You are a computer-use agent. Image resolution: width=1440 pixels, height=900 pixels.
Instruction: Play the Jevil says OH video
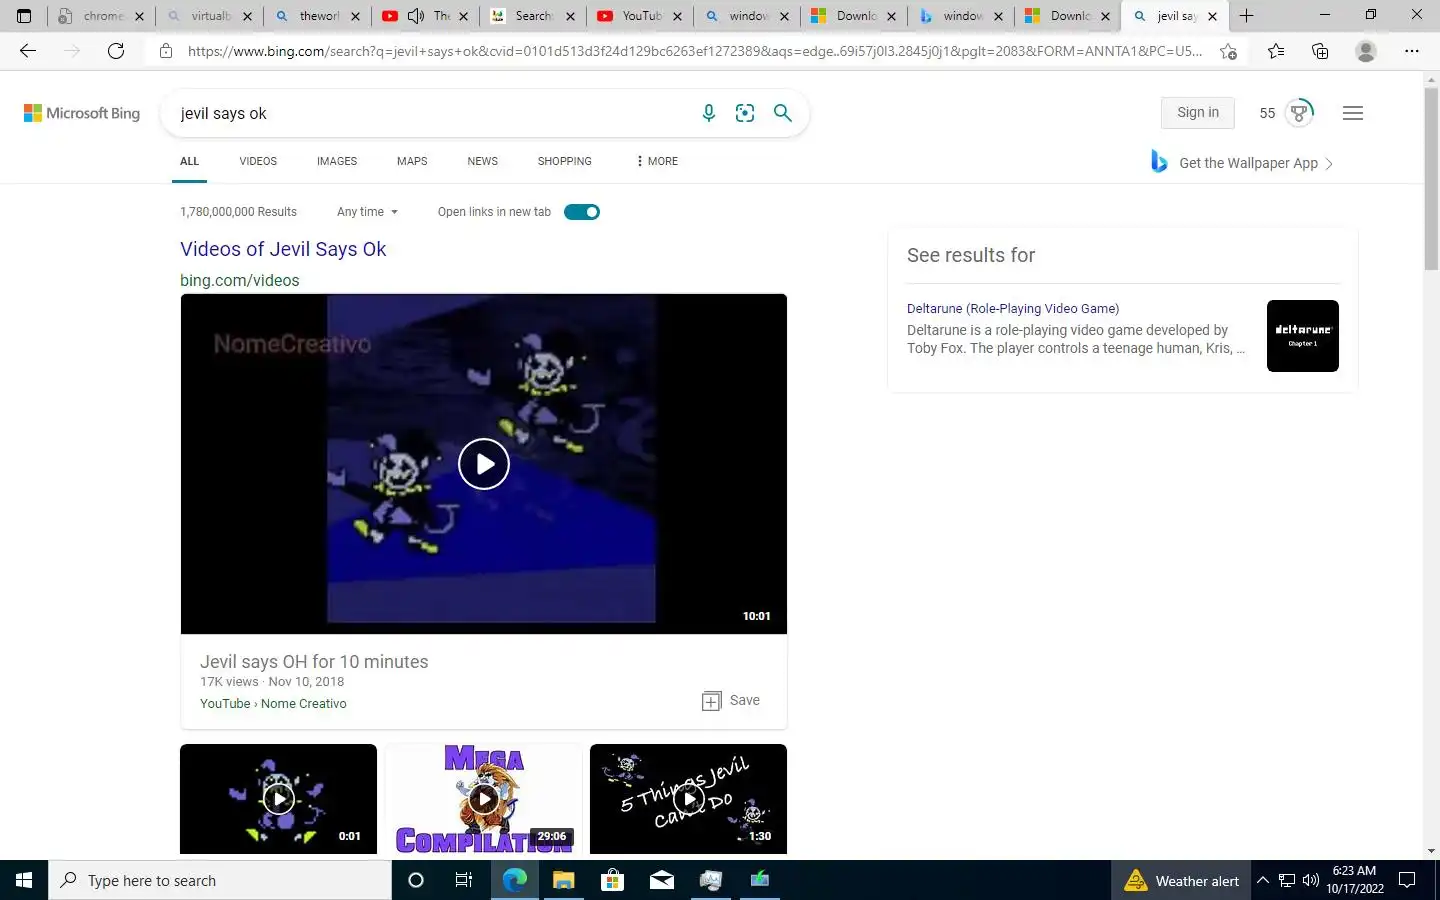tap(484, 464)
